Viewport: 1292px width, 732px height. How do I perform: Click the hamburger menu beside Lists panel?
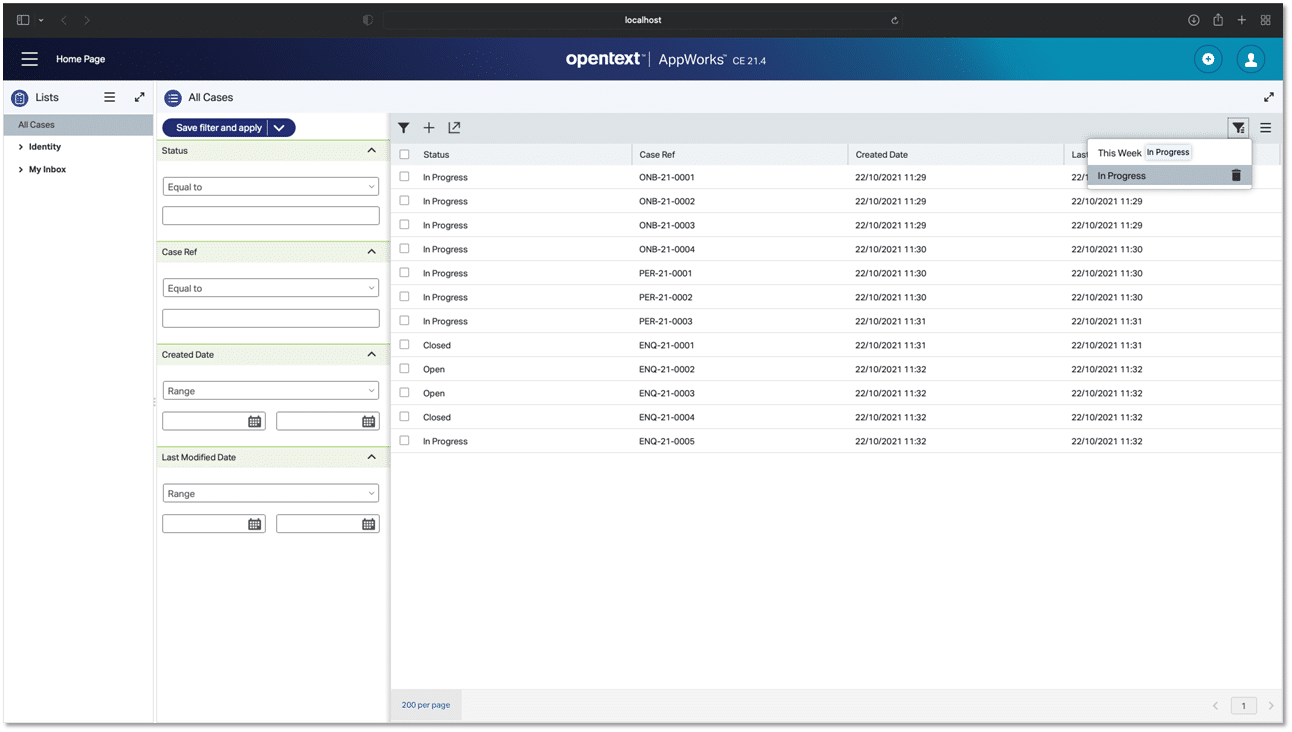[x=110, y=97]
